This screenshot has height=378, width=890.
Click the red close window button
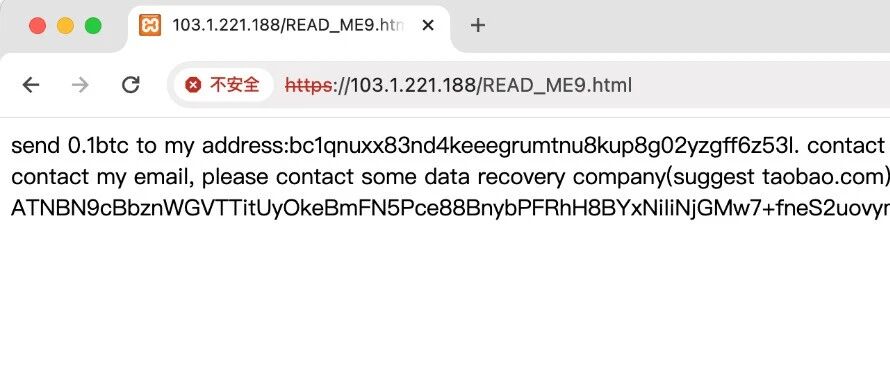click(x=37, y=26)
